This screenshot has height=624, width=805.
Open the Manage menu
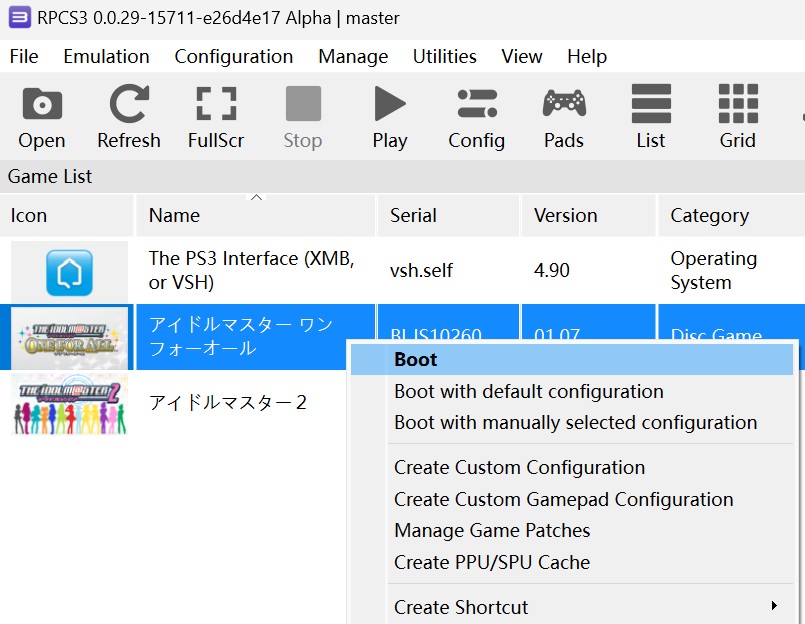(x=353, y=56)
